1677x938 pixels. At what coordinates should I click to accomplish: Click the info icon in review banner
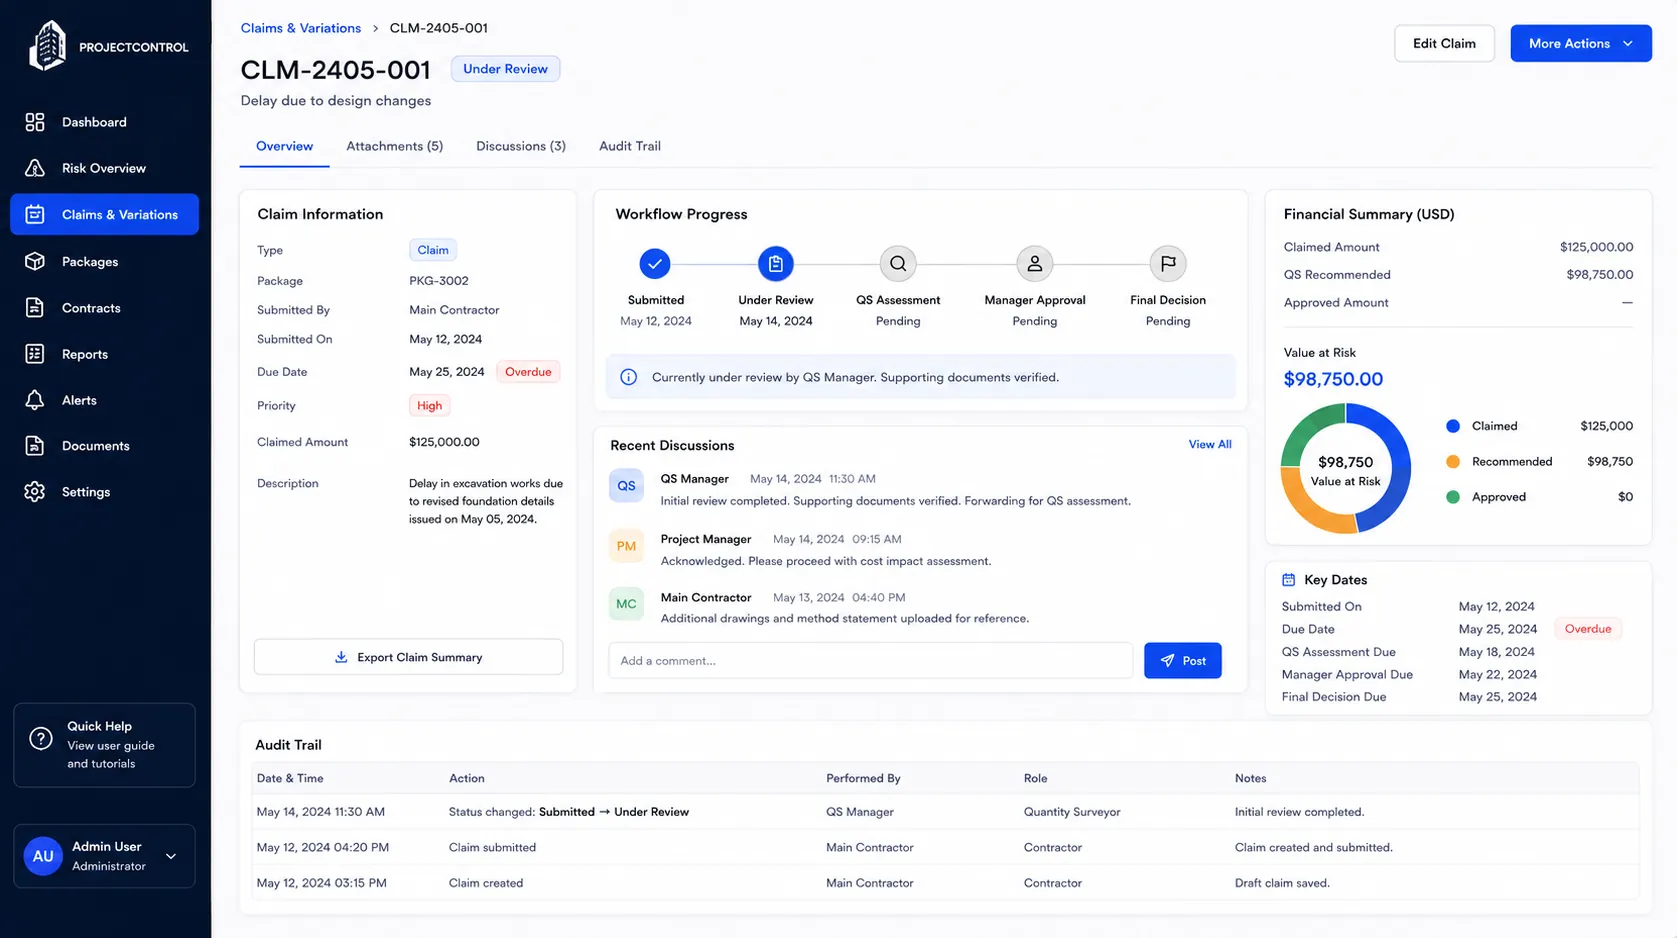point(628,377)
